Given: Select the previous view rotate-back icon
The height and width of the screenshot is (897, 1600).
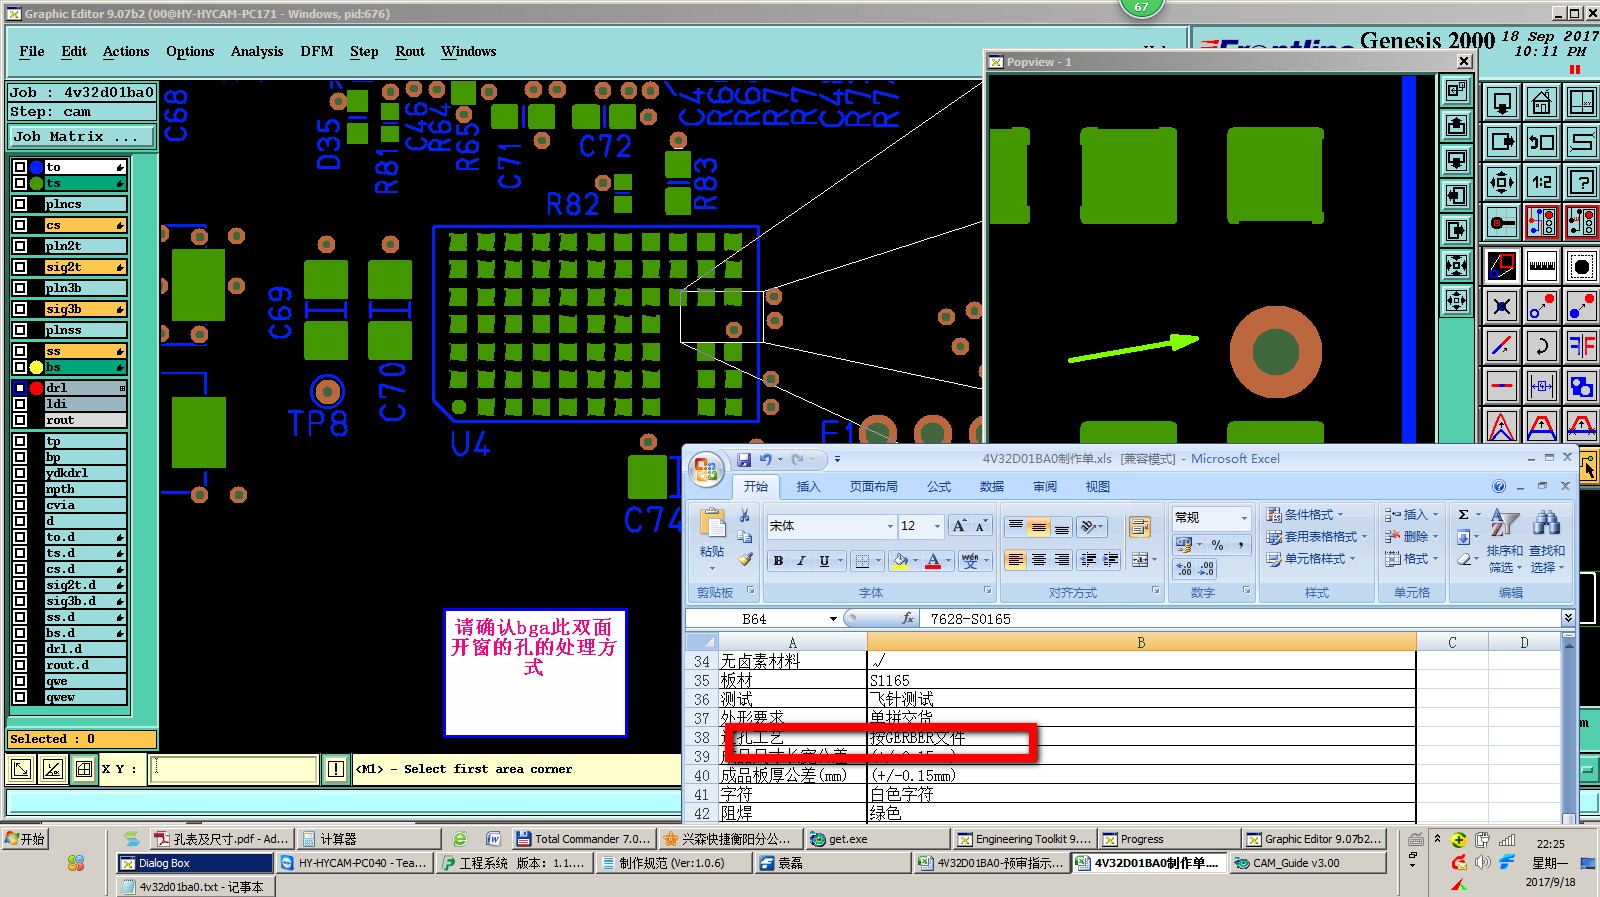Looking at the screenshot, I should point(1541,142).
